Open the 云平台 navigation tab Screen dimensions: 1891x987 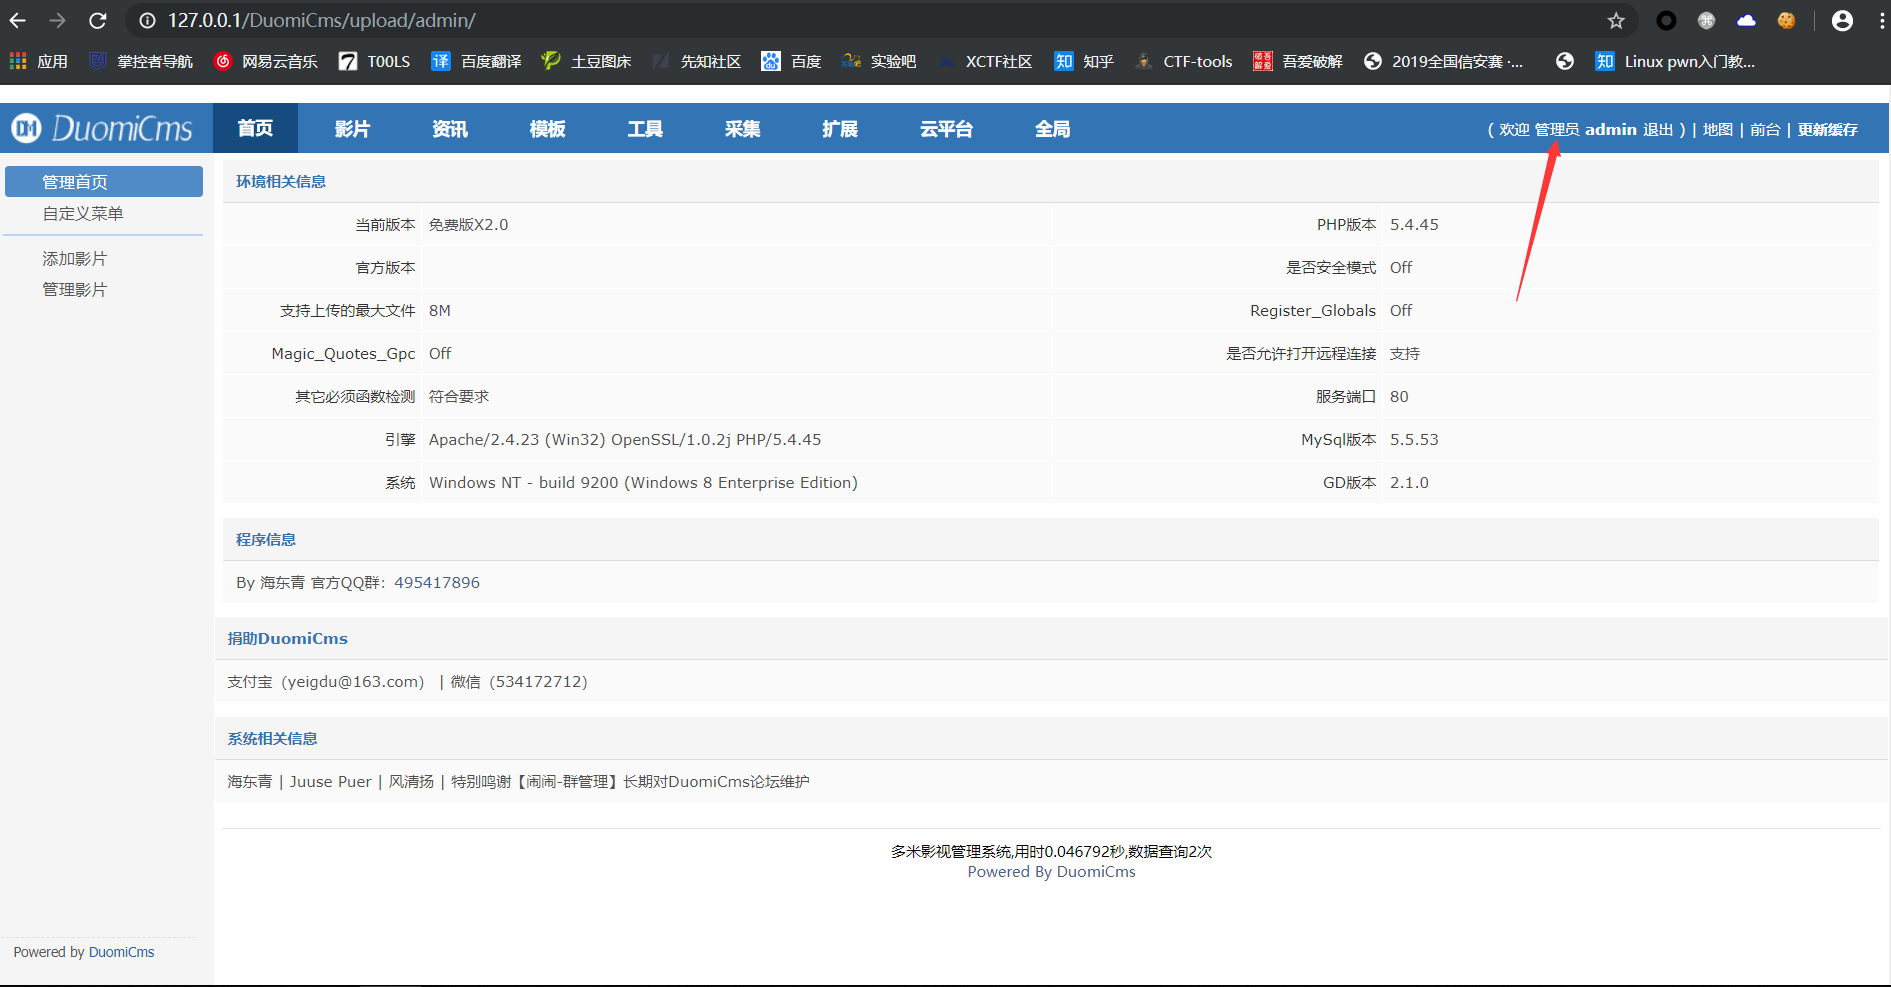[946, 128]
